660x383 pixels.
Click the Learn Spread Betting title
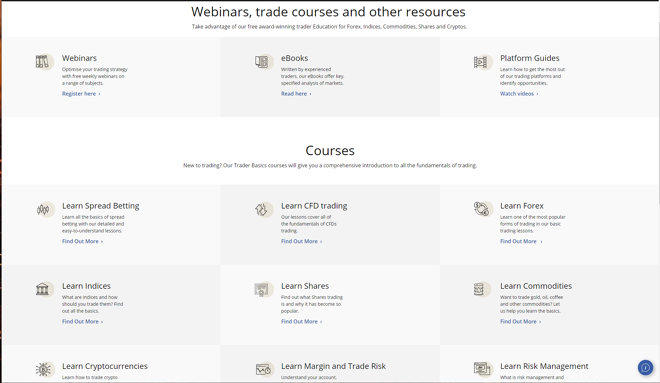point(101,206)
